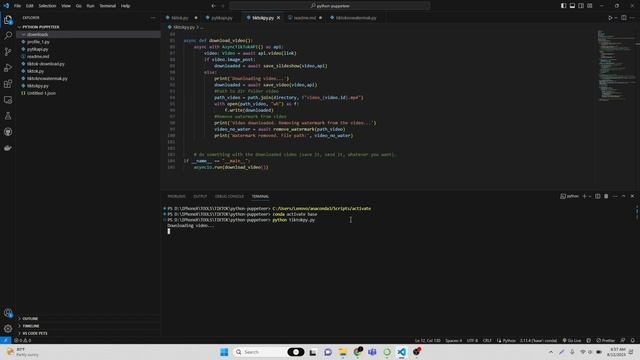The image size is (640, 360).
Task: Click the UTF-8 encoding indicator
Action: (472, 340)
